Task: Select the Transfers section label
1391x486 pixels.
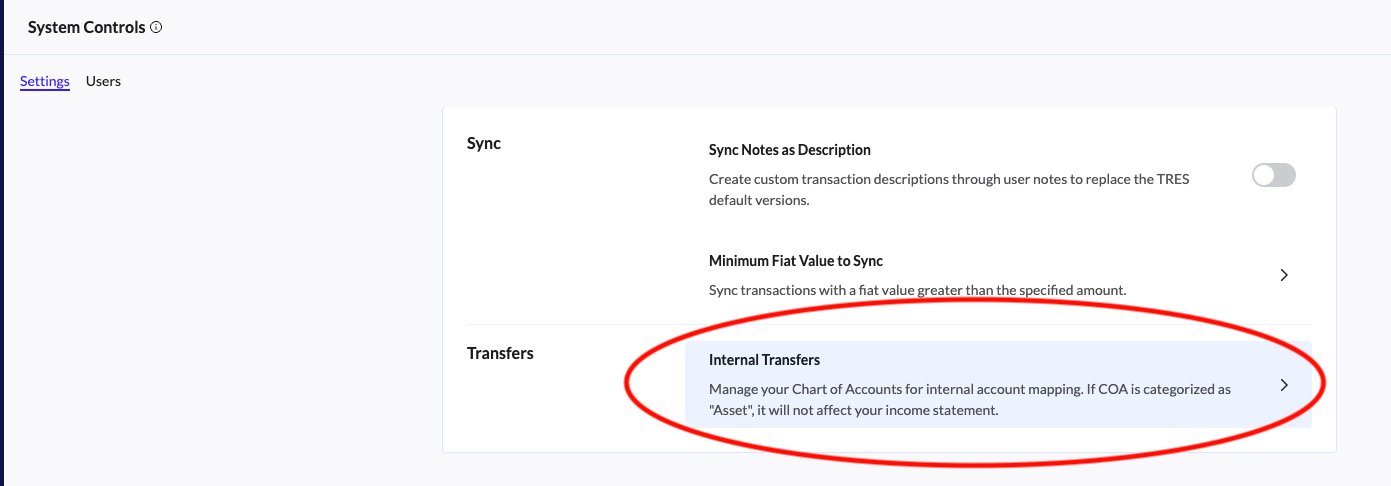Action: [500, 353]
